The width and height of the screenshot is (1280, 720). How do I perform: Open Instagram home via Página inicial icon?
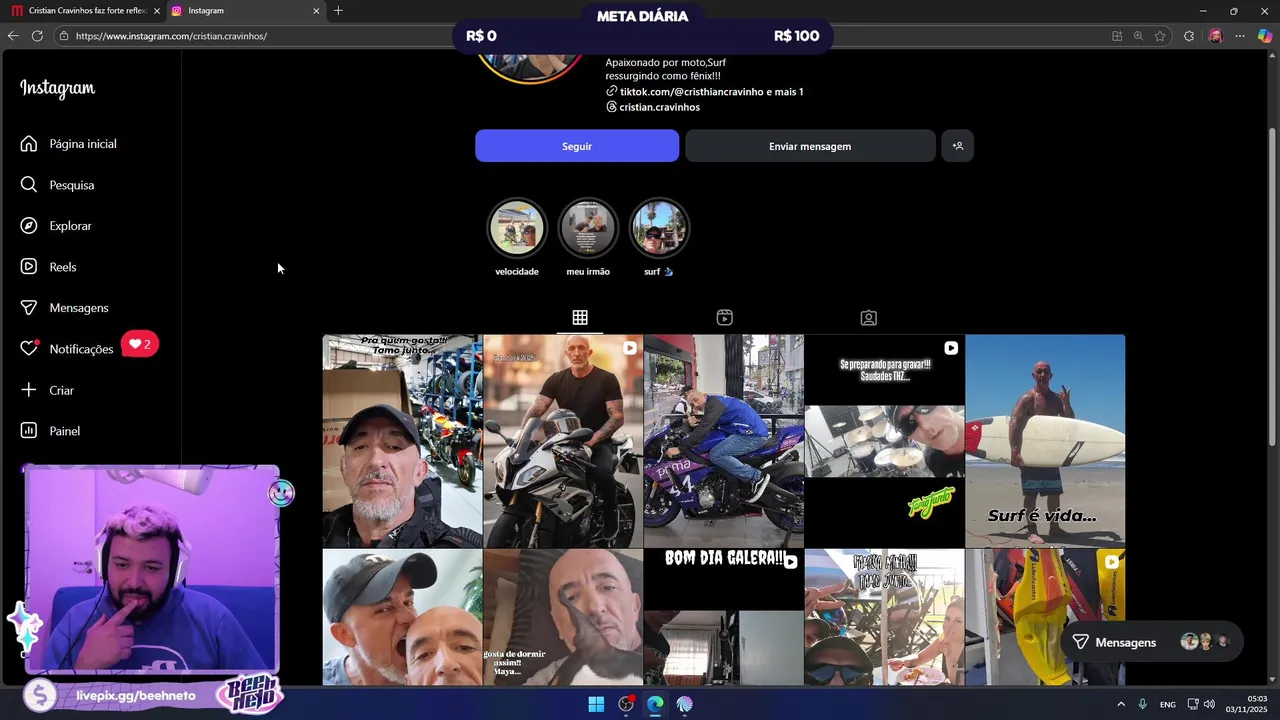pyautogui.click(x=29, y=144)
